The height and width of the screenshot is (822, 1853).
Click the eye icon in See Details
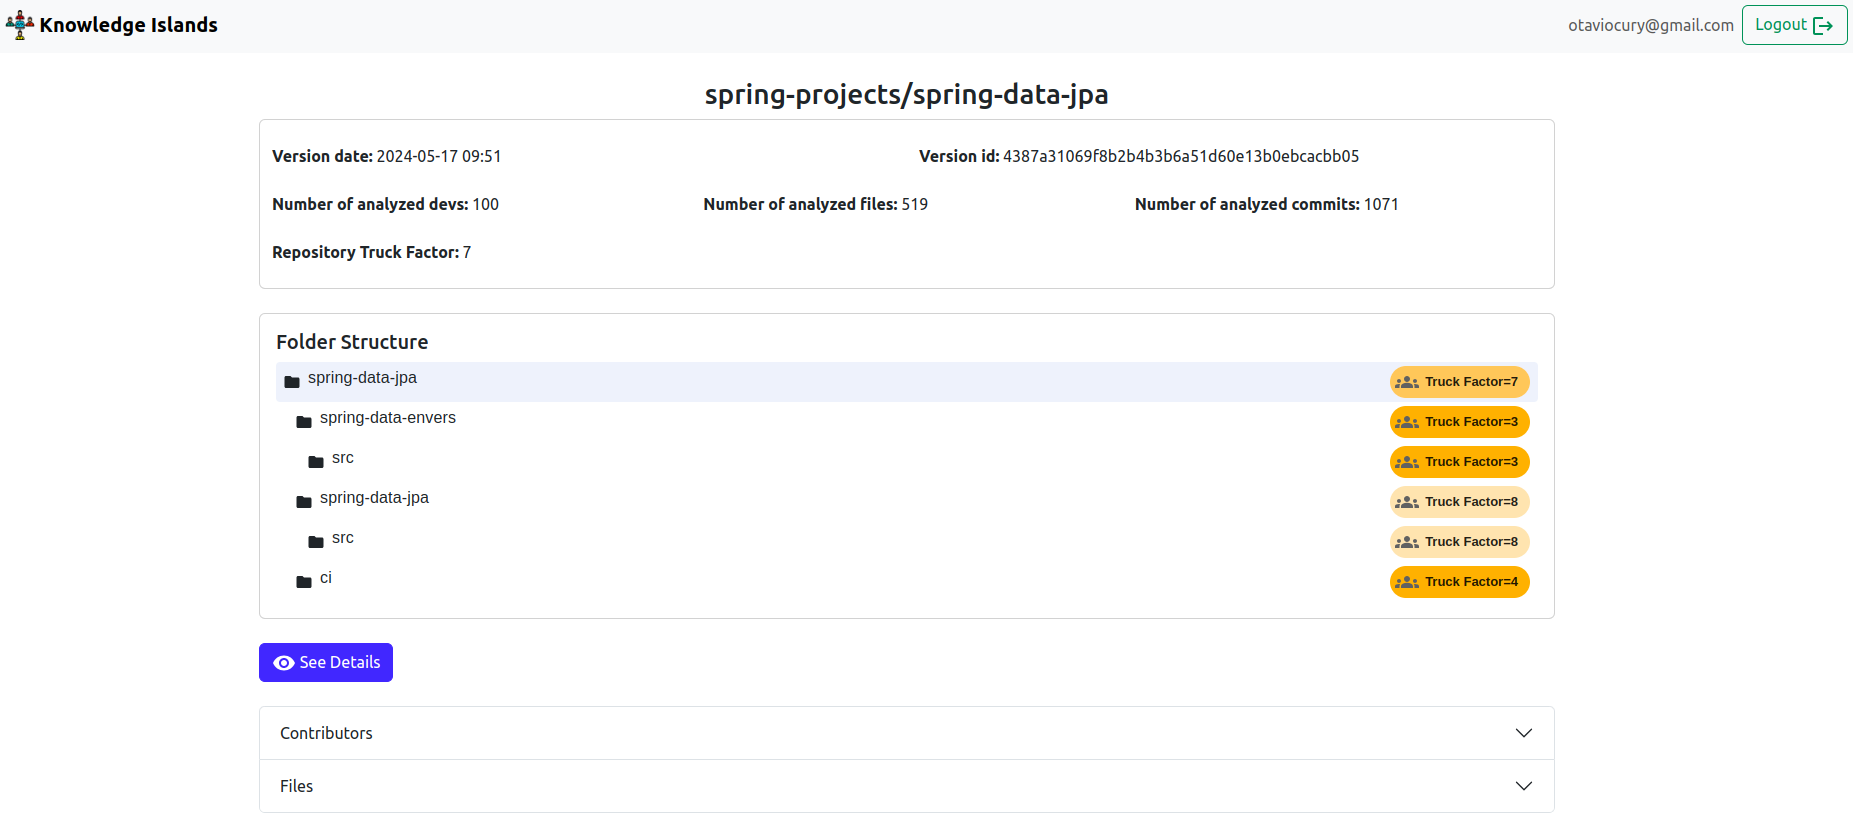(x=284, y=663)
